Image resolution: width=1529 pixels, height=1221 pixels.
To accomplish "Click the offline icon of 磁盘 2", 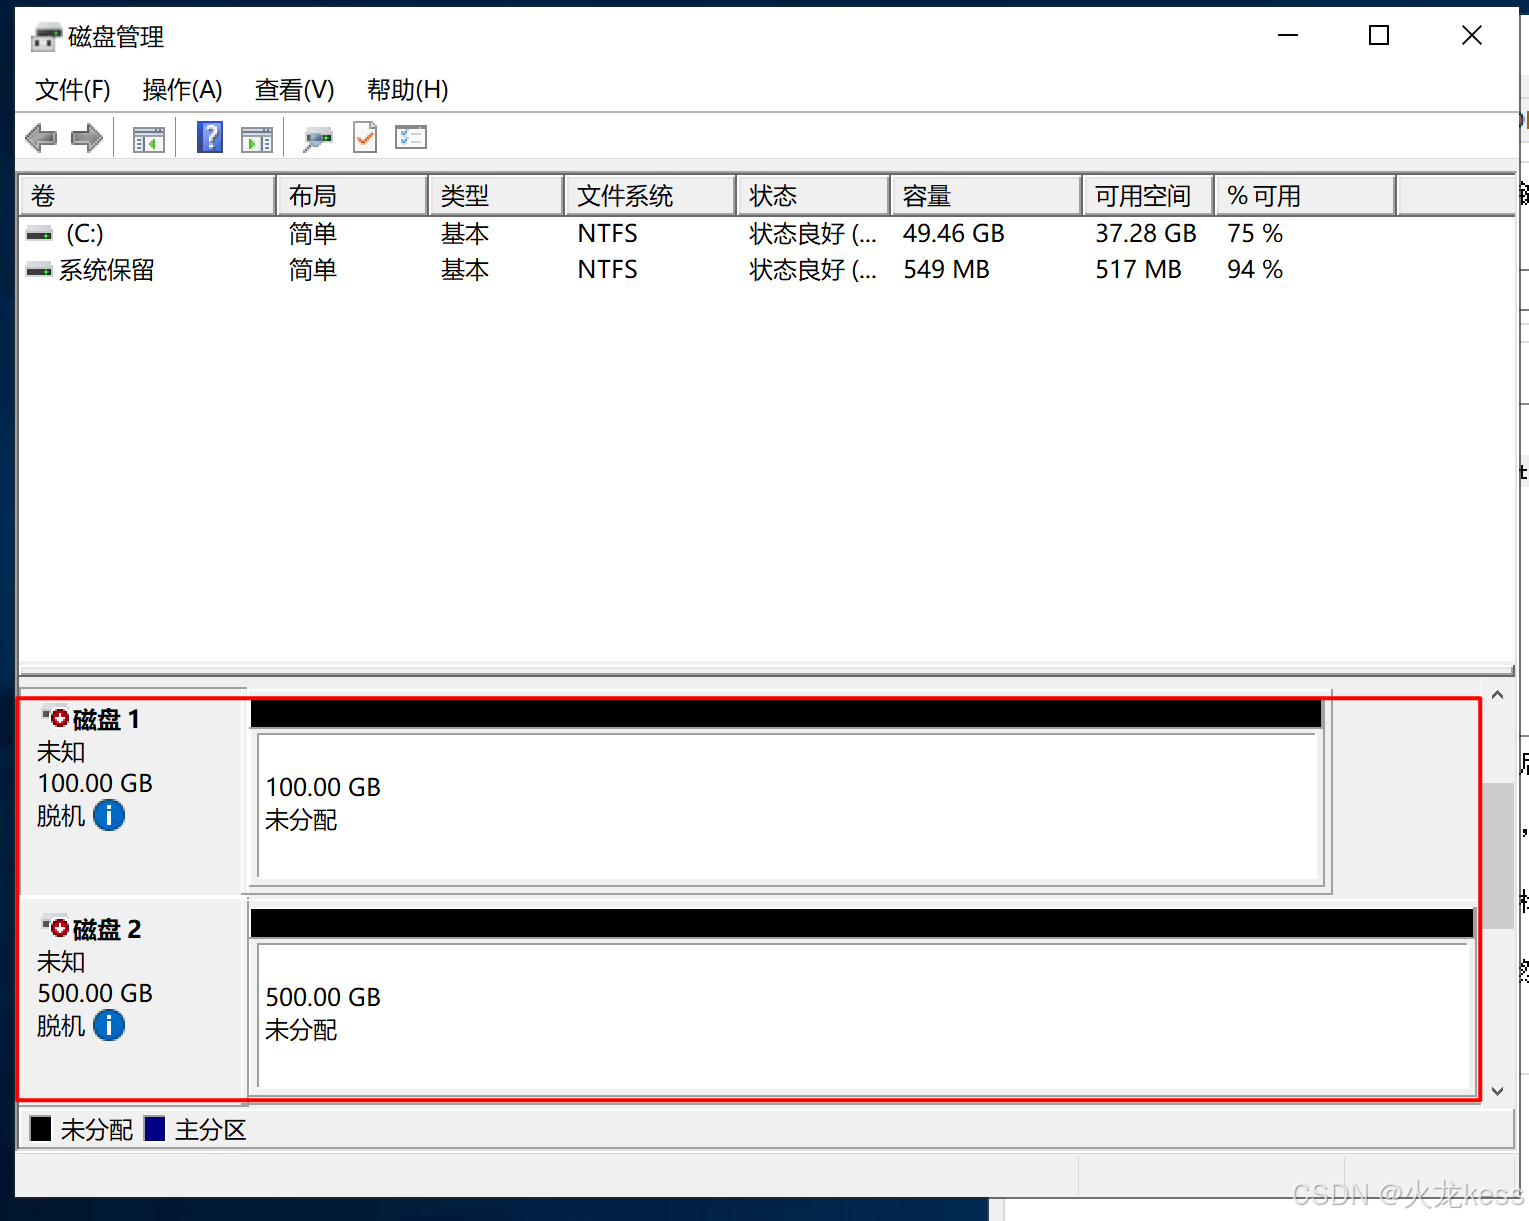I will (56, 927).
